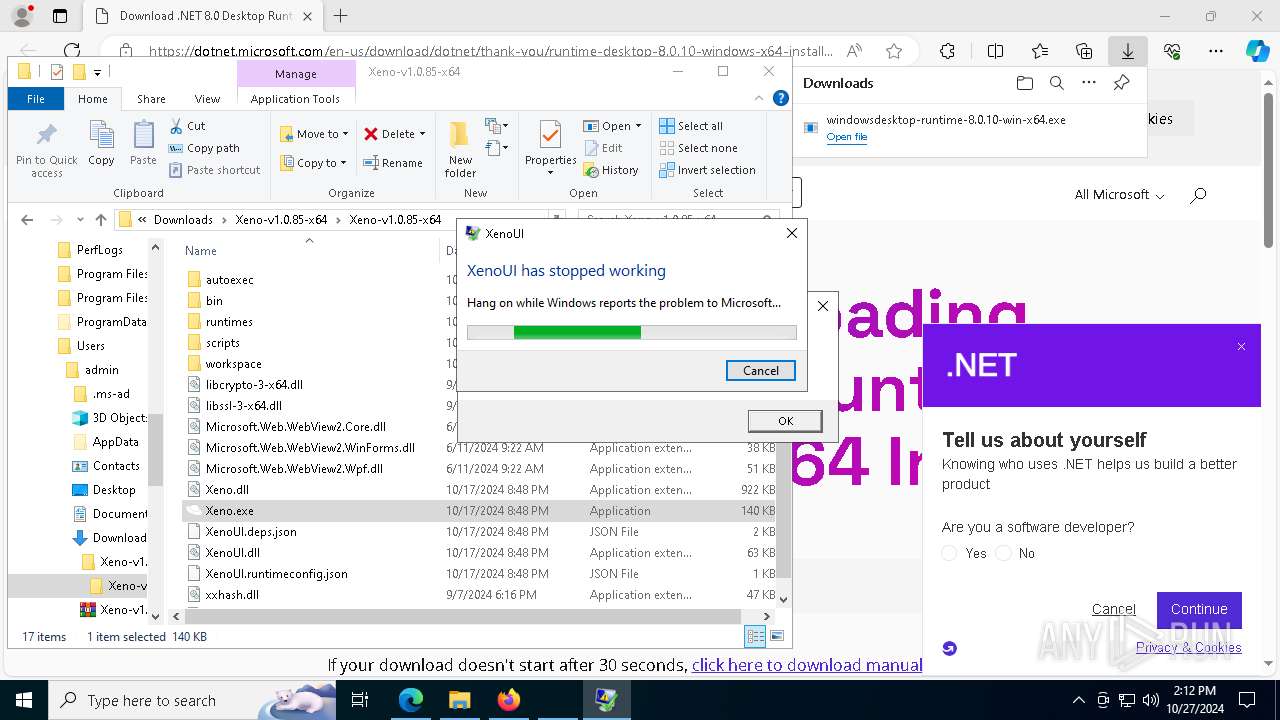Screen dimensions: 1280x720
Task: Click Select none in ribbon
Action: 698,148
